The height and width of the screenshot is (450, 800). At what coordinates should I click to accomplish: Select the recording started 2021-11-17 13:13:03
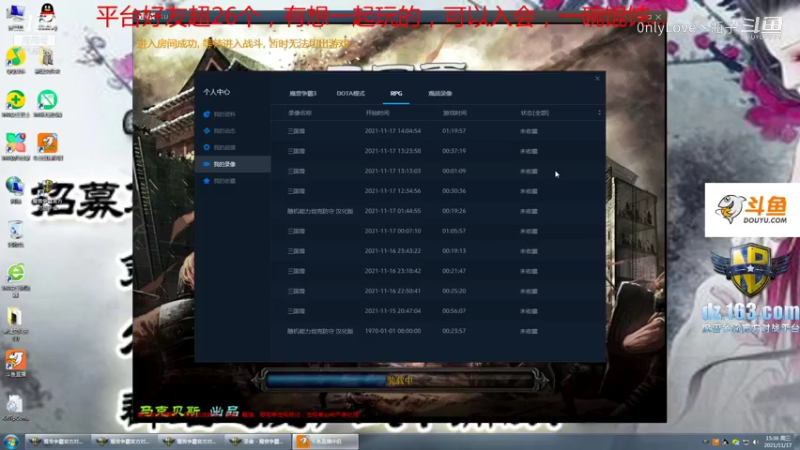[438, 171]
